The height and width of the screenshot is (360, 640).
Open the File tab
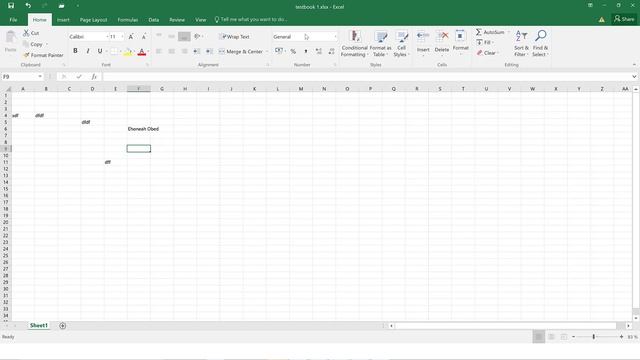pyautogui.click(x=13, y=20)
